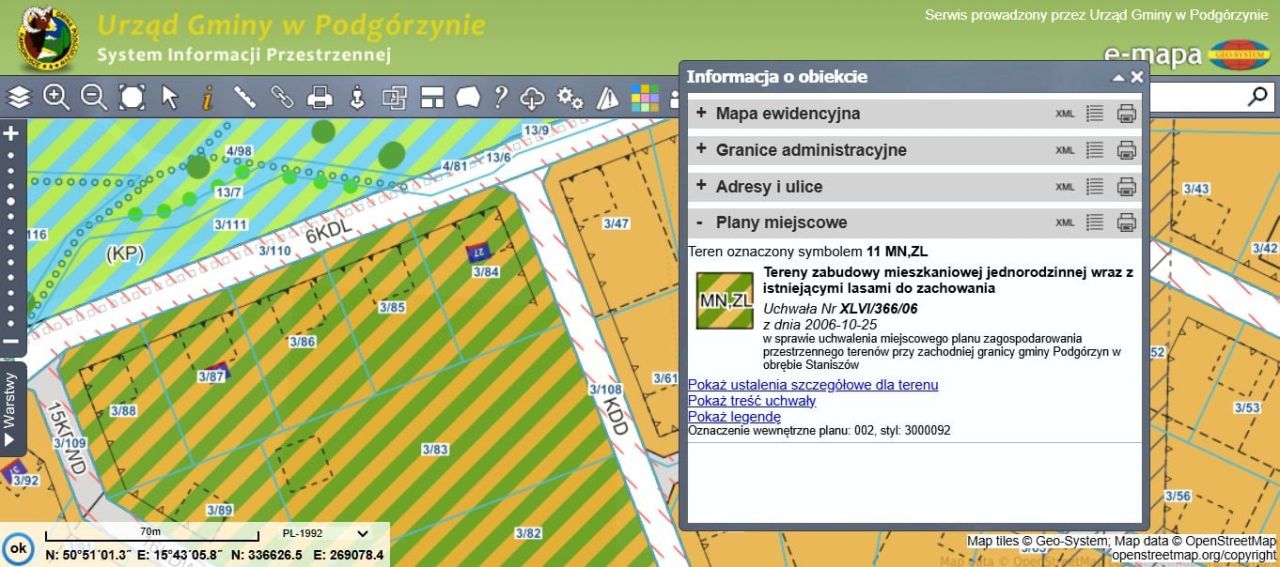Click parcel label 3/53 on map
This screenshot has width=1280, height=567.
point(1247,408)
